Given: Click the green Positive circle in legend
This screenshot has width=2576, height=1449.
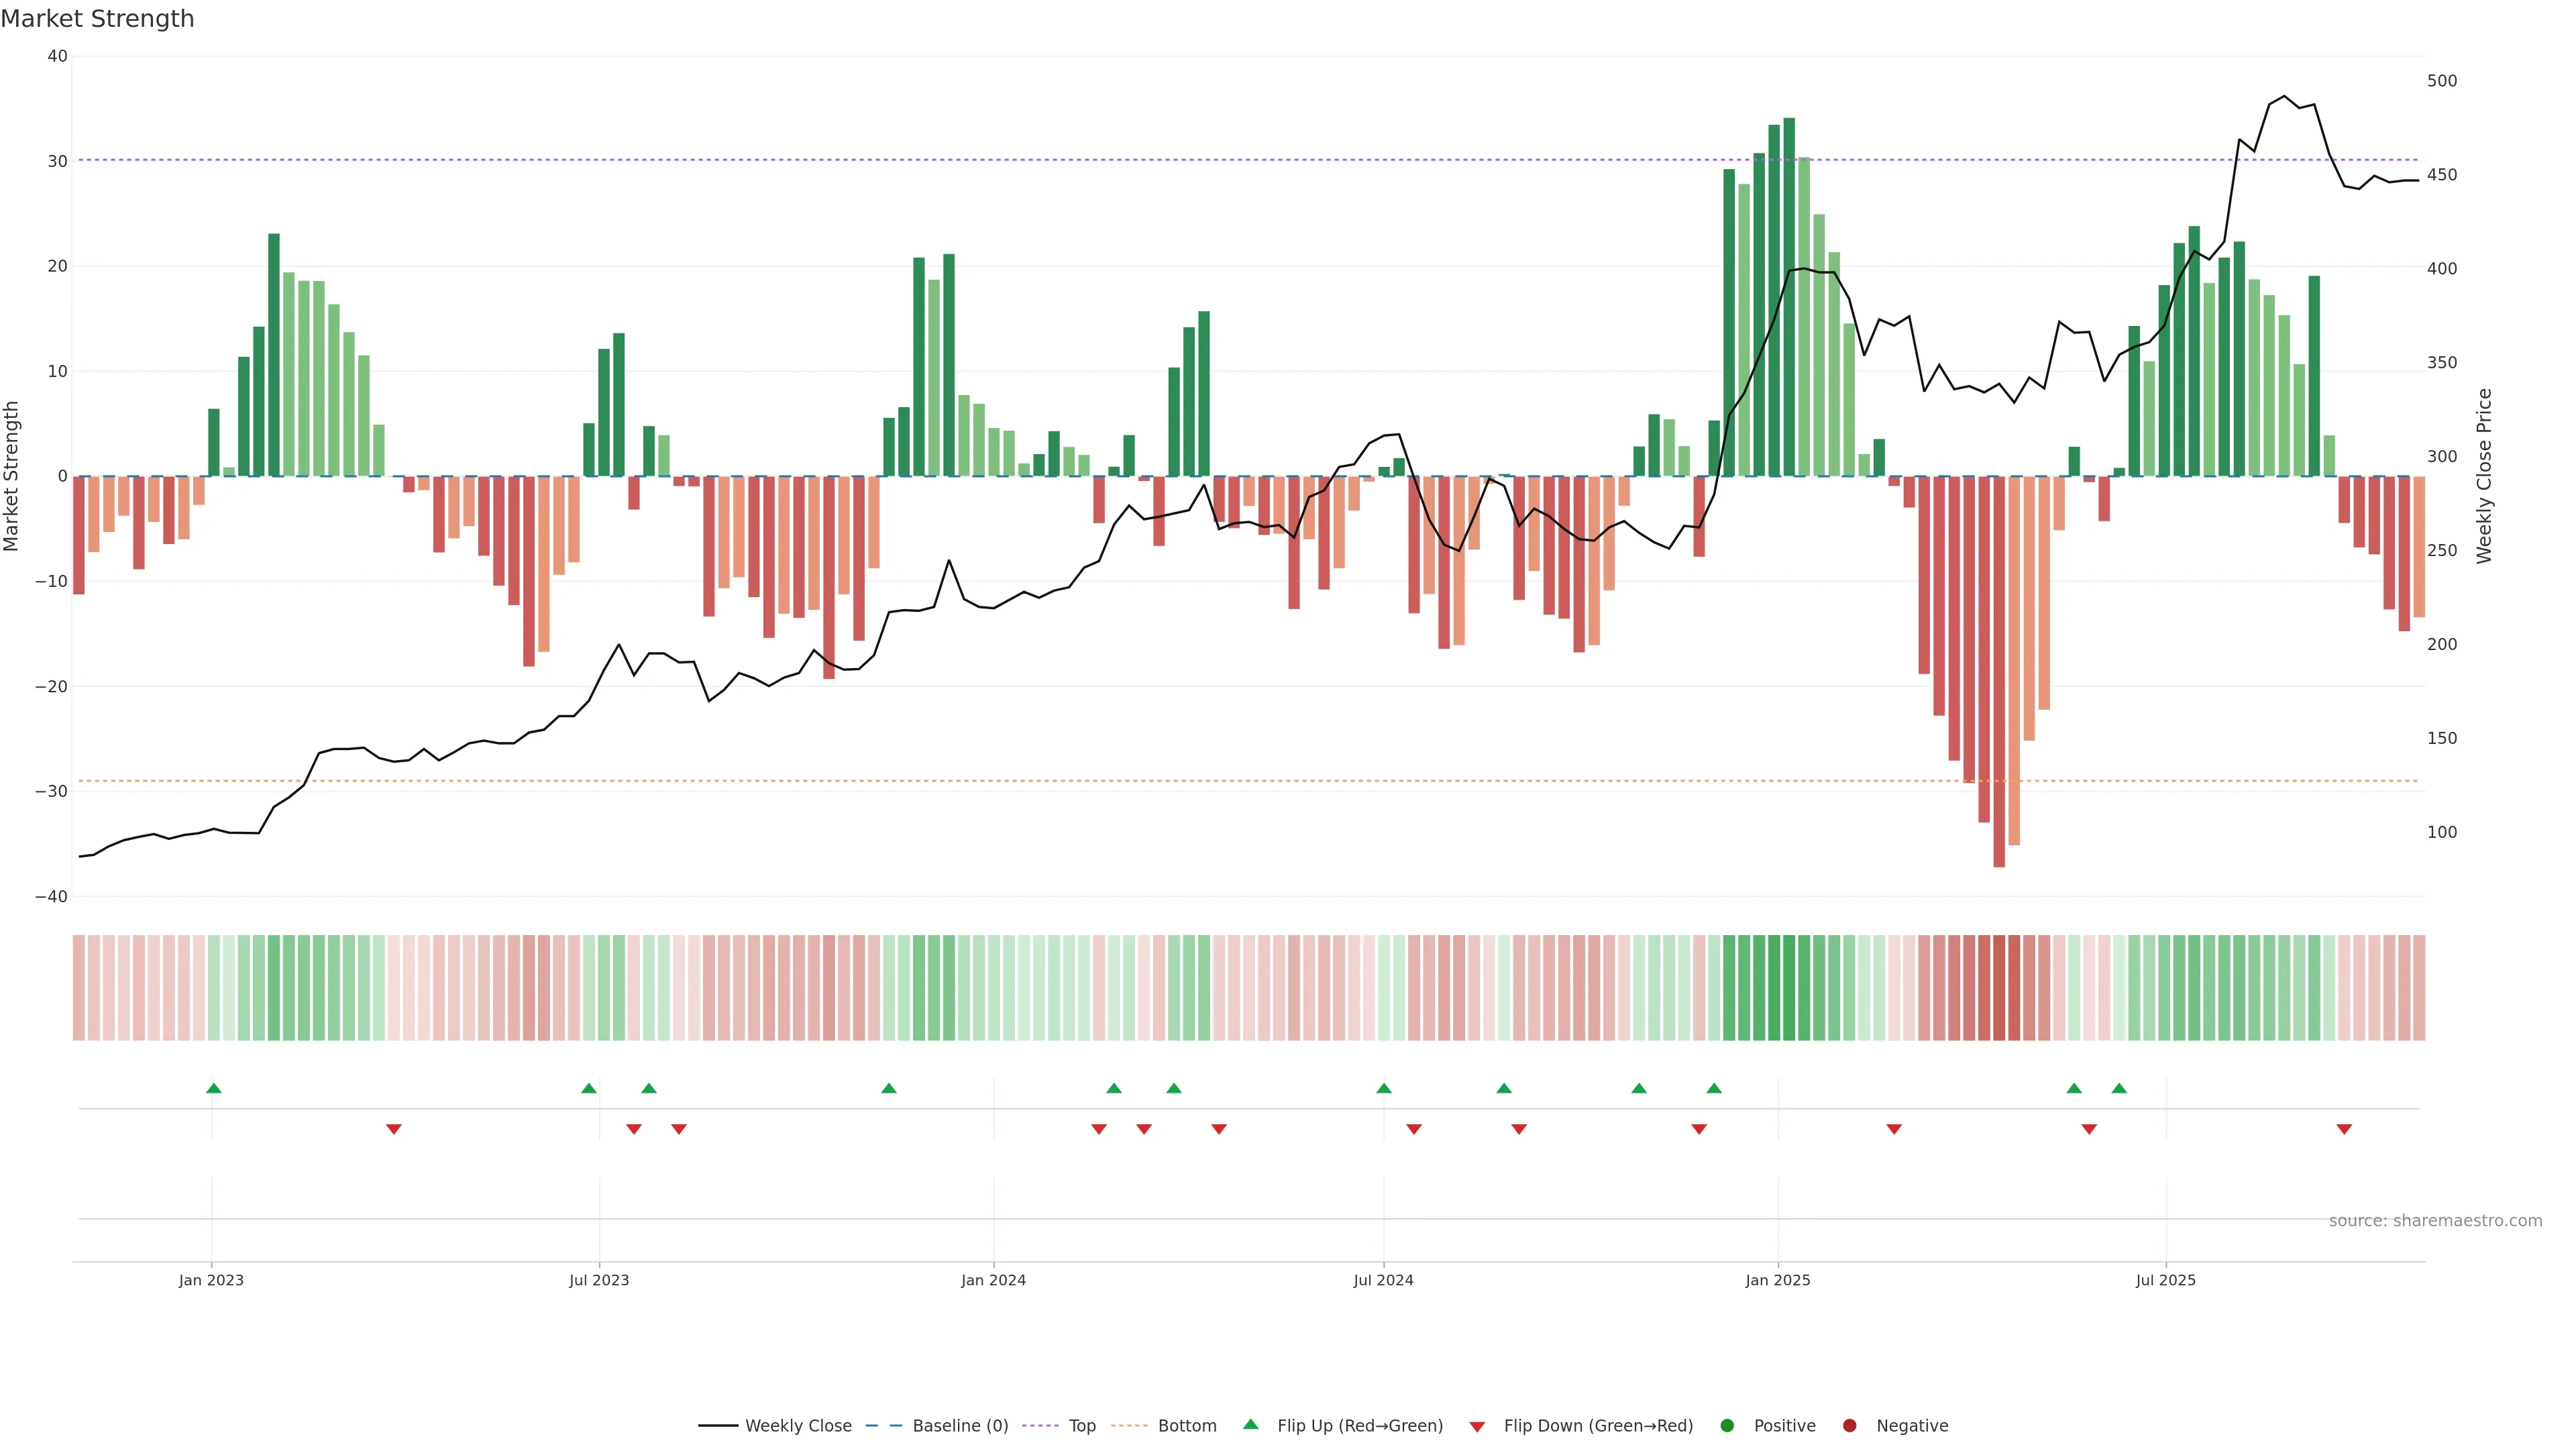Looking at the screenshot, I should pyautogui.click(x=1727, y=1426).
